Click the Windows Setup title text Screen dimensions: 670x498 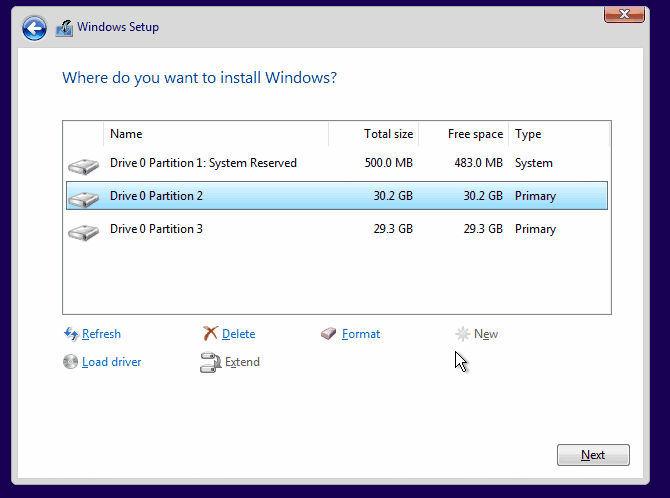[x=118, y=27]
